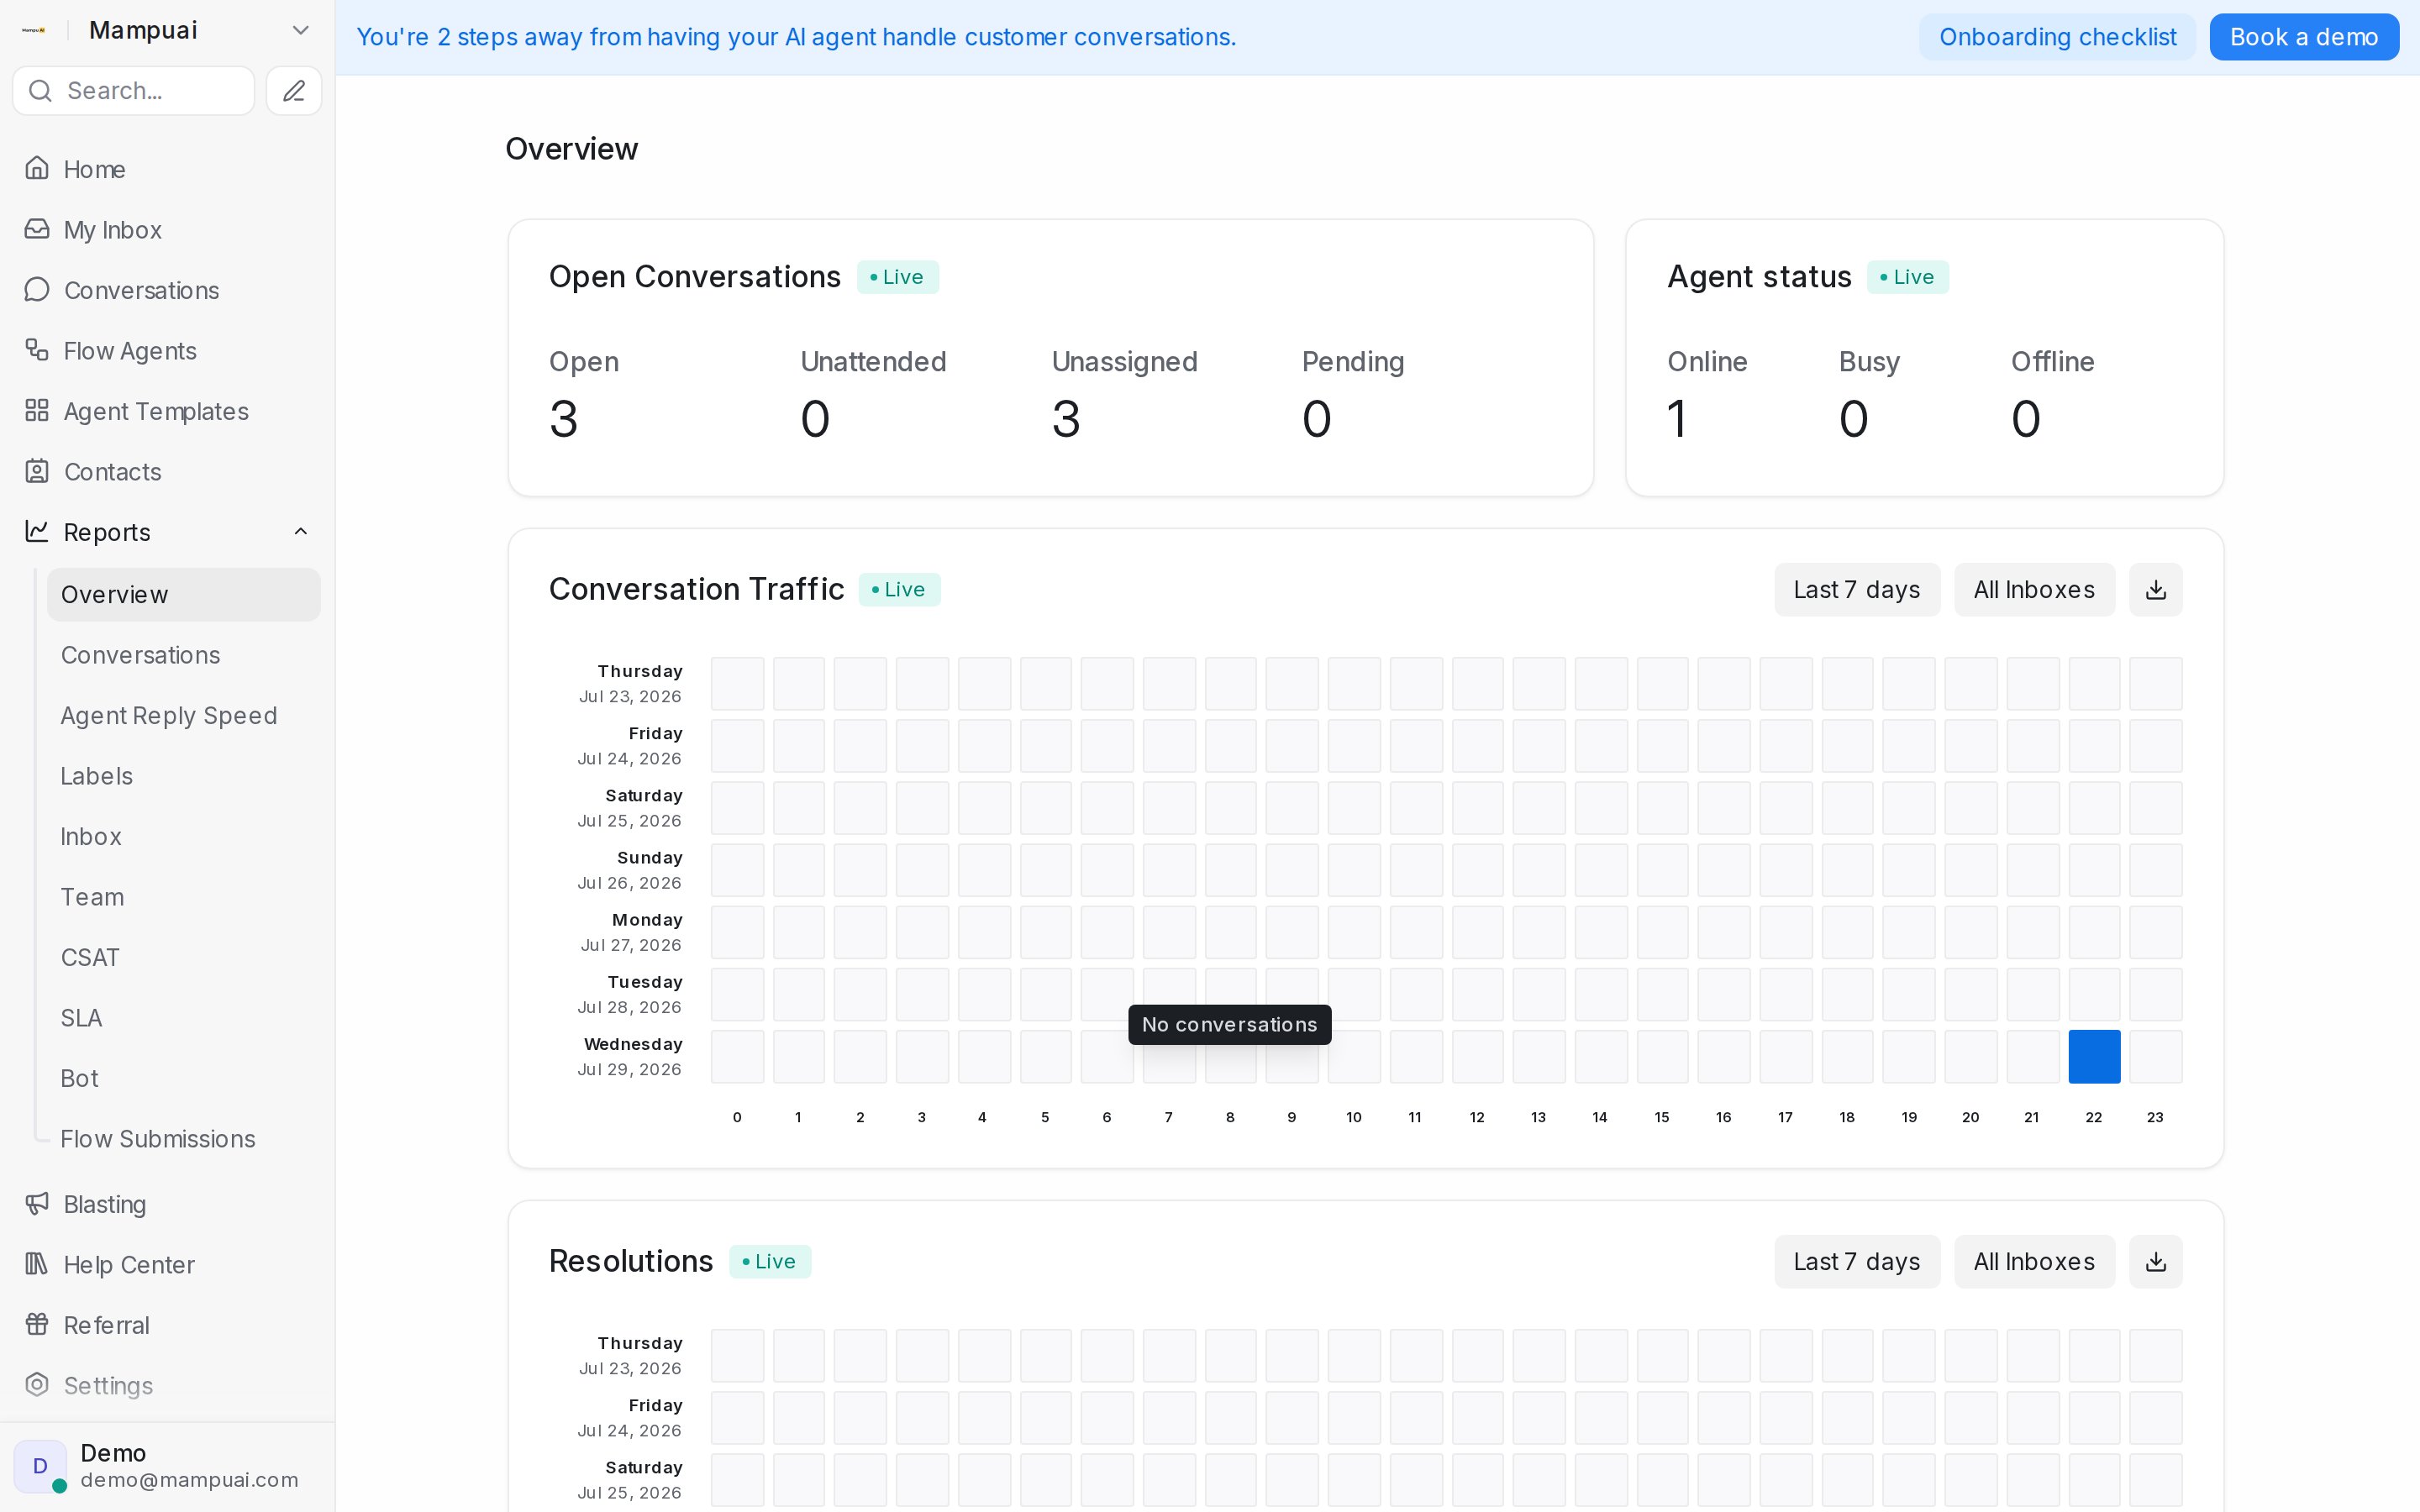Image resolution: width=2420 pixels, height=1512 pixels.
Task: Click Book a demo
Action: [x=2304, y=37]
